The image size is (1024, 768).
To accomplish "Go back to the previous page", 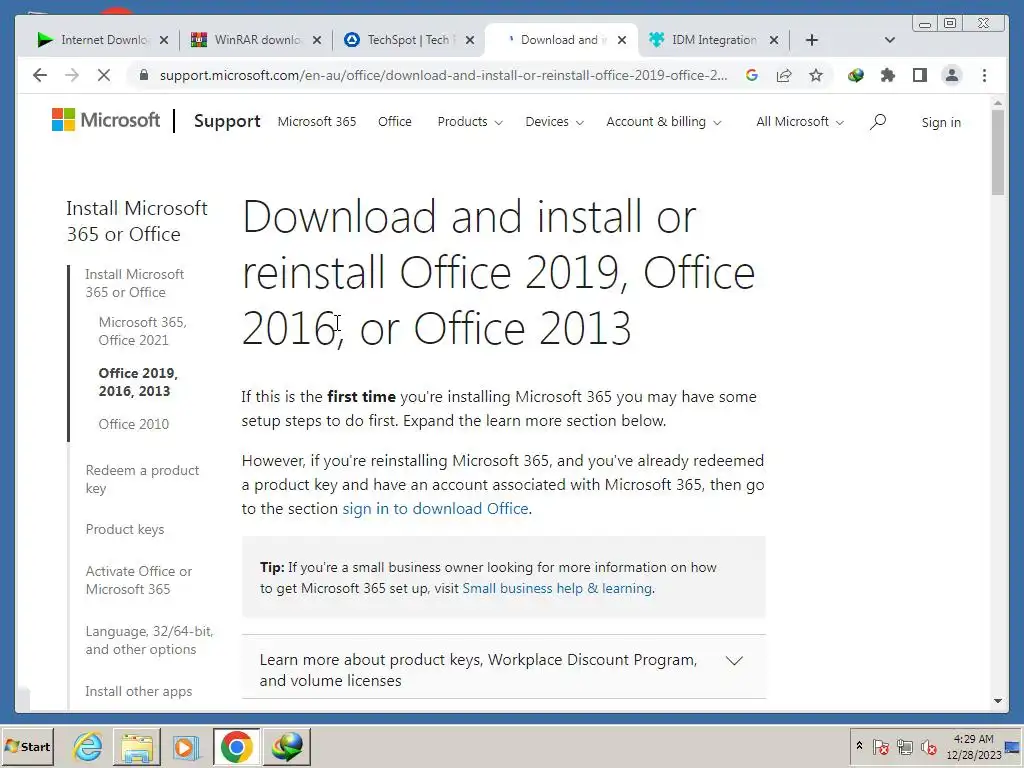I will [40, 75].
